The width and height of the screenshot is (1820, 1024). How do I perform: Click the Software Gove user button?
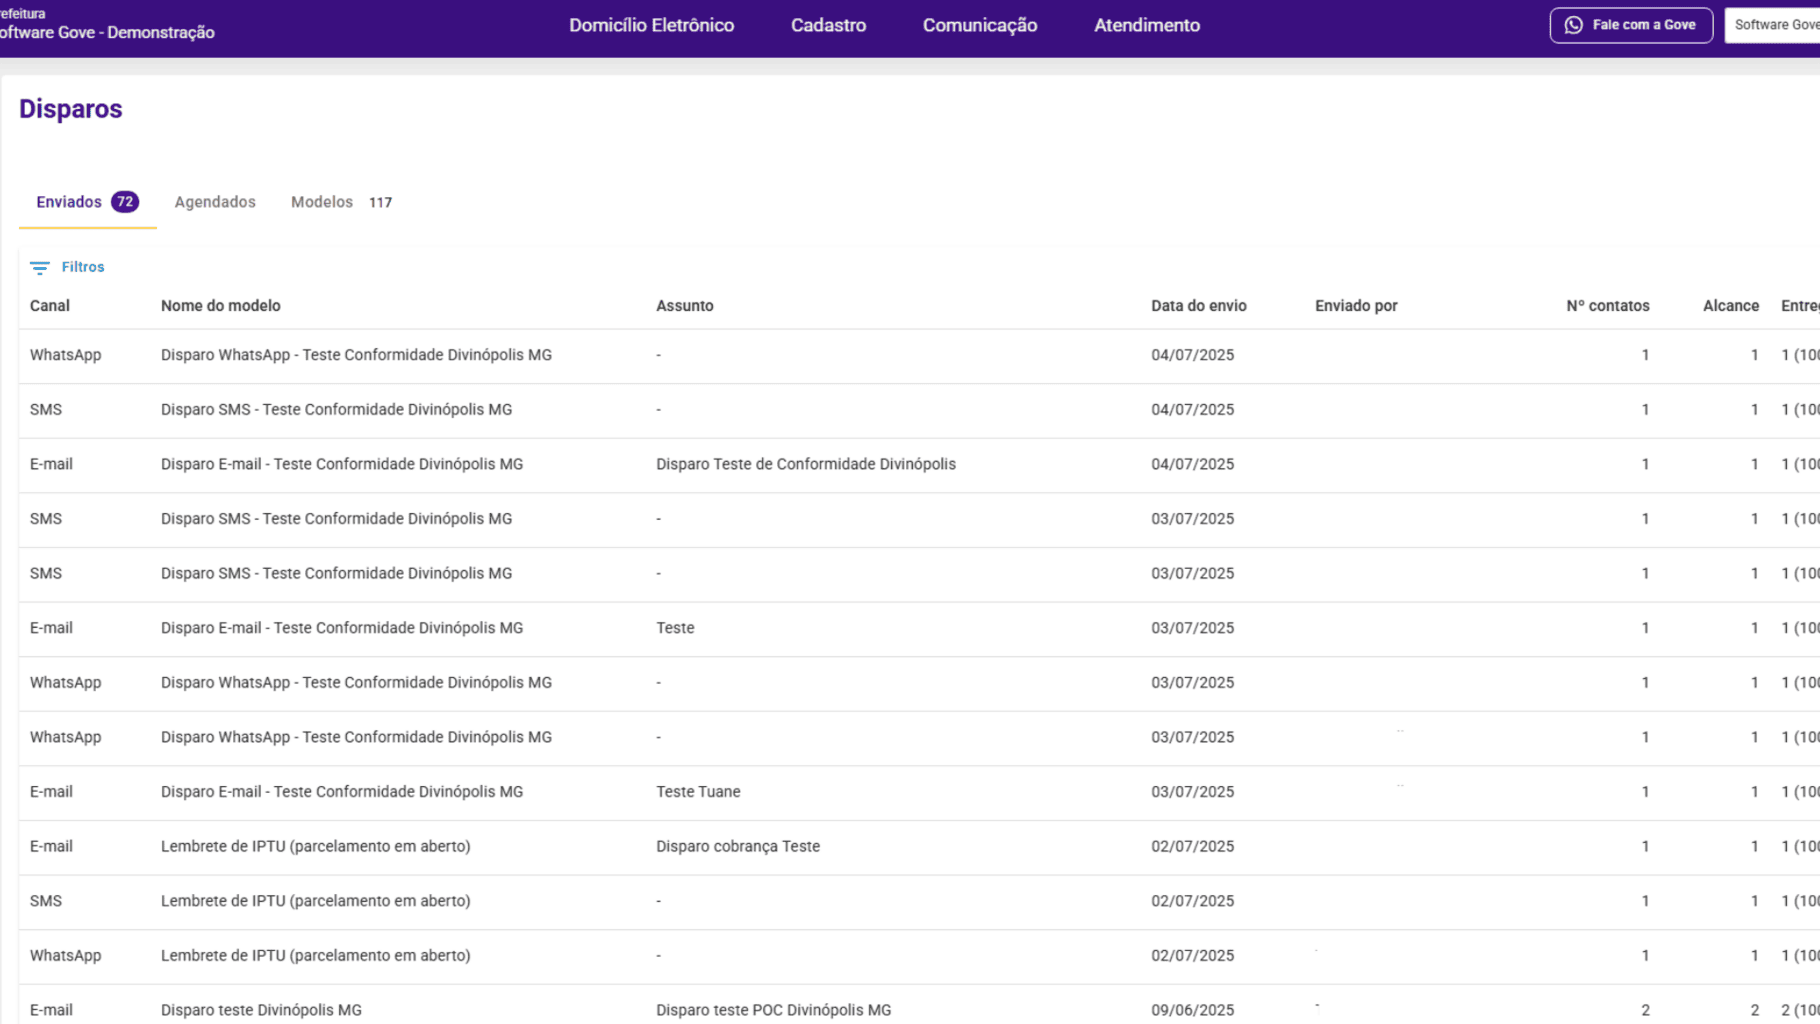[1772, 25]
